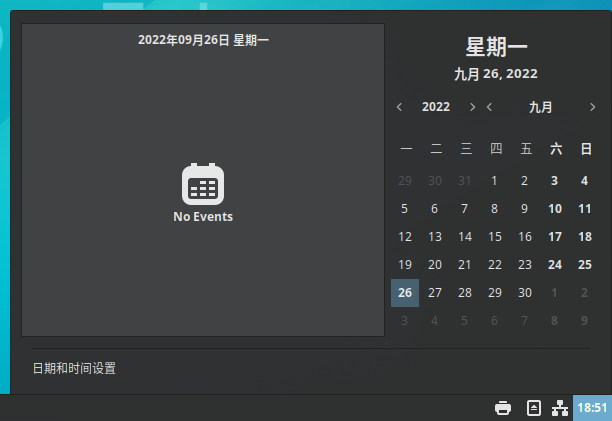Select September 1 in the calendar
The width and height of the screenshot is (612, 421).
(494, 181)
